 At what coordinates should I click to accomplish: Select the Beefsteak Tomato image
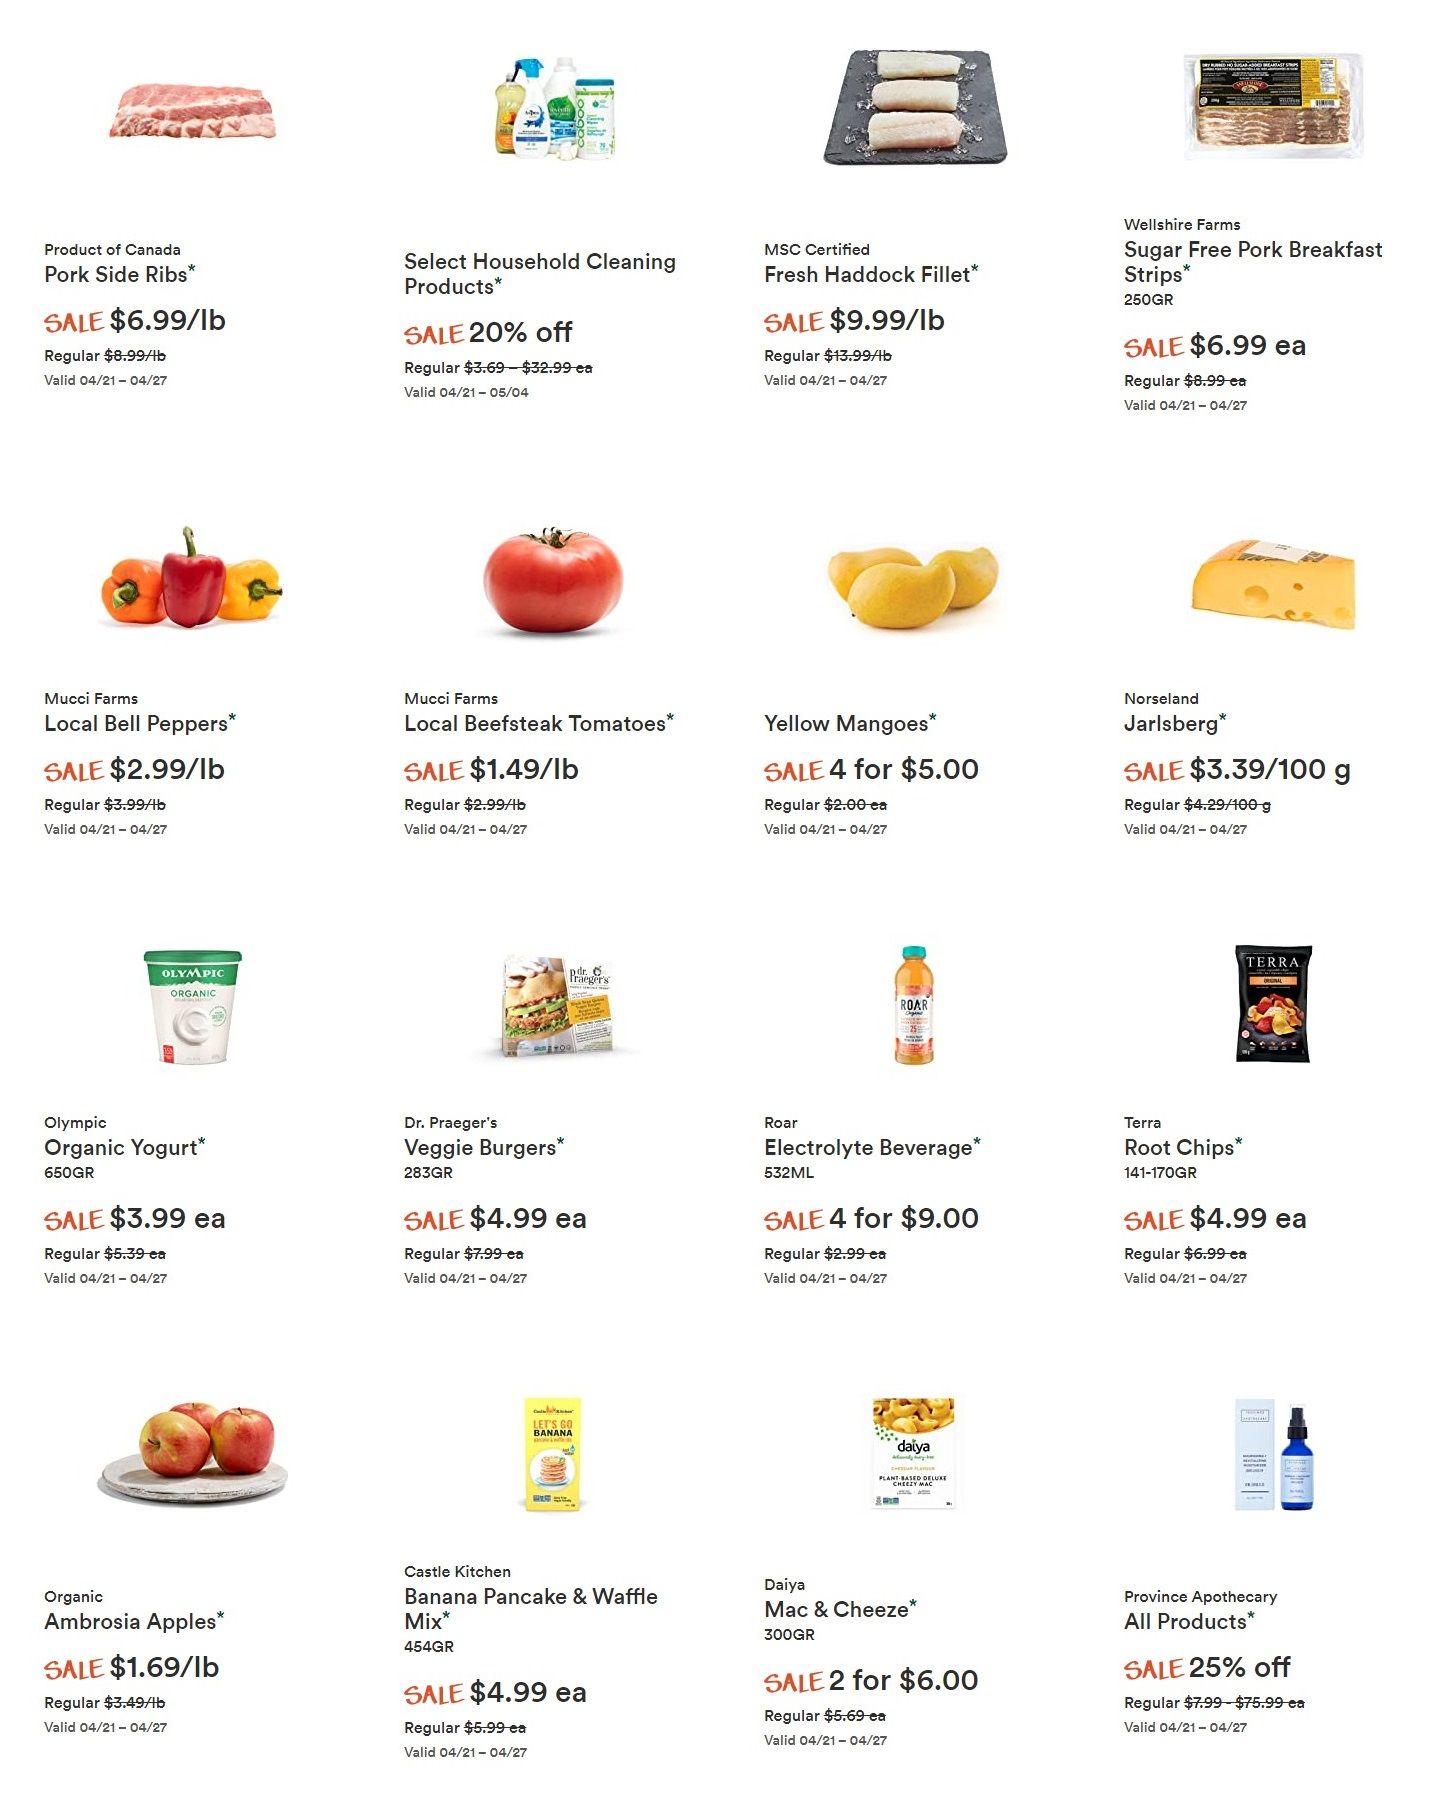pos(553,580)
